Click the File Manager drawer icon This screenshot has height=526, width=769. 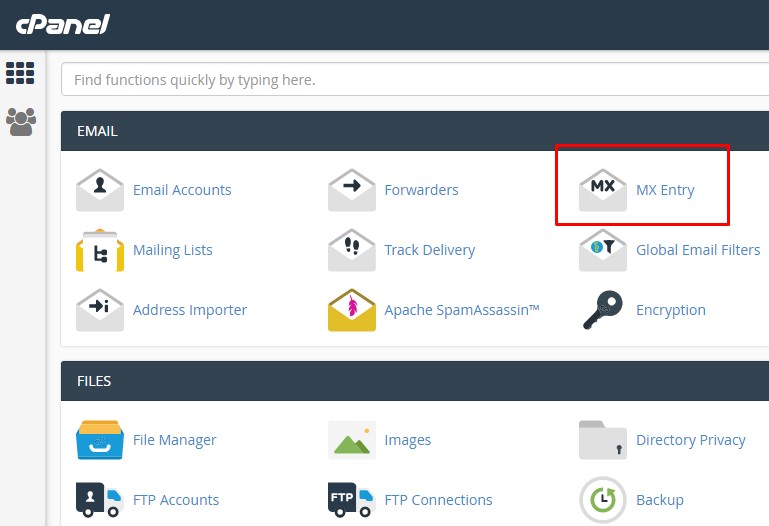point(100,440)
